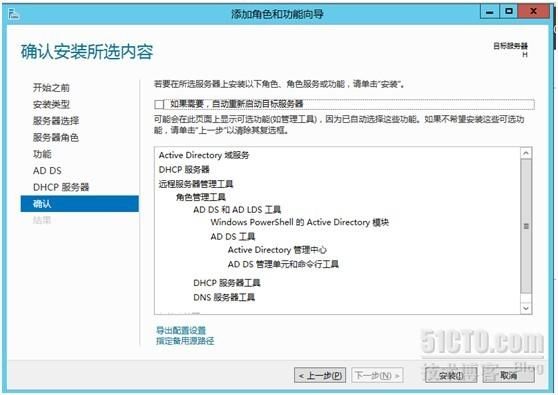Viewport: 558px width, 395px height.
Task: Select DHCP 服务器工具 entry
Action: pyautogui.click(x=227, y=283)
